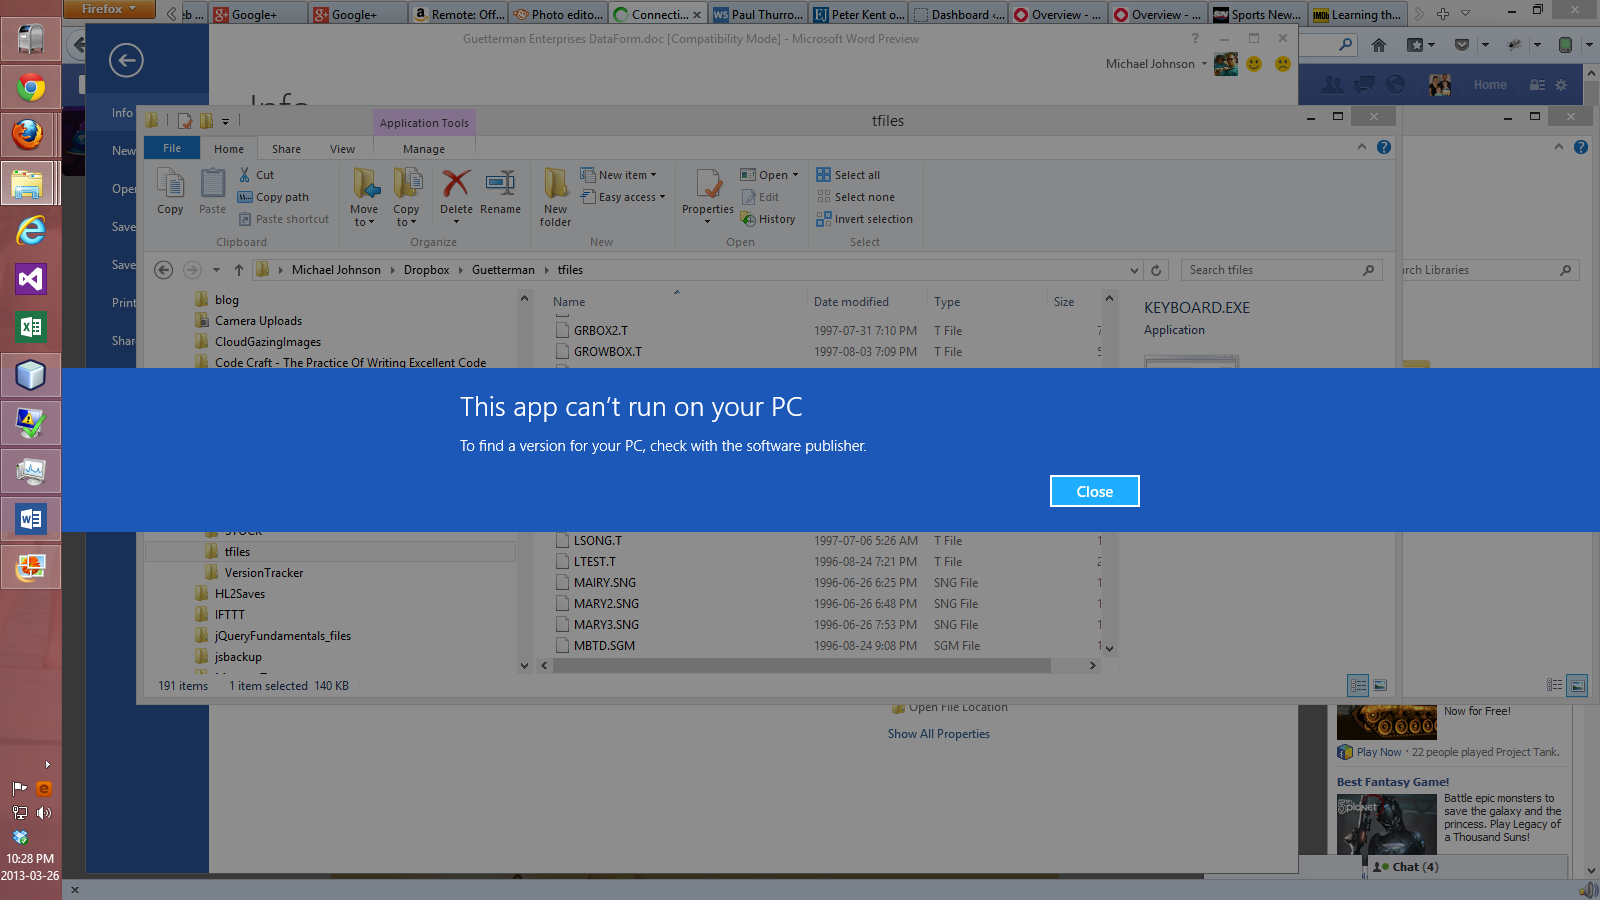Screen dimensions: 1600x900
Task: Switch to the View ribbon tab
Action: click(342, 149)
